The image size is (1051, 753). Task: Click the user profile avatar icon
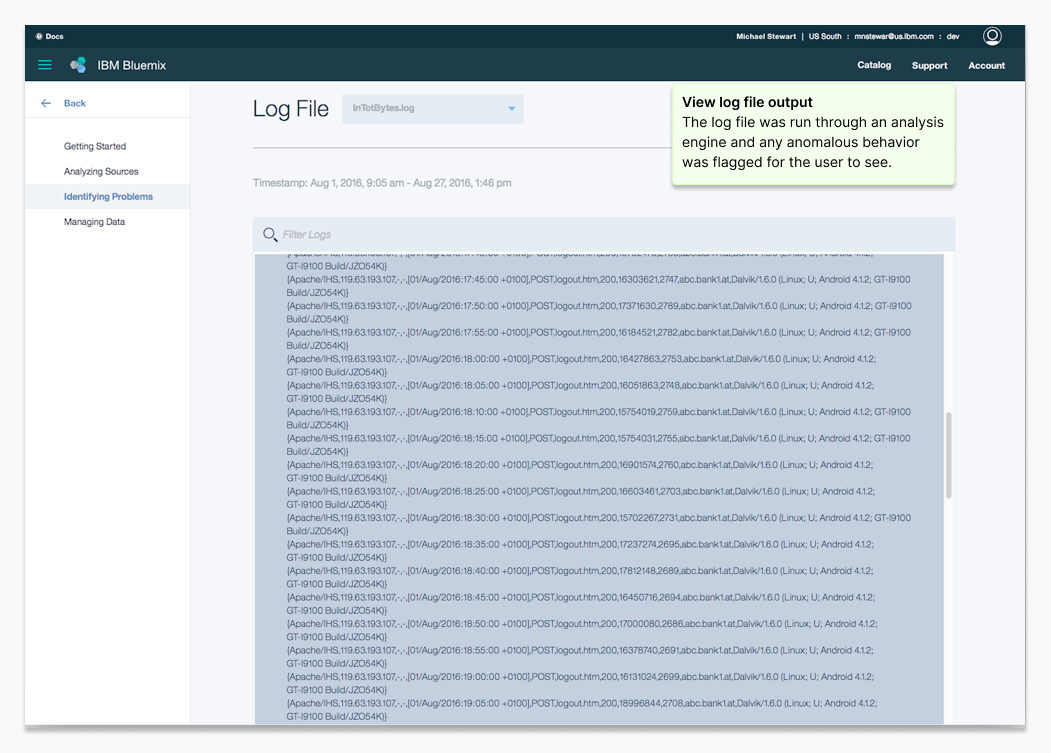[x=992, y=36]
